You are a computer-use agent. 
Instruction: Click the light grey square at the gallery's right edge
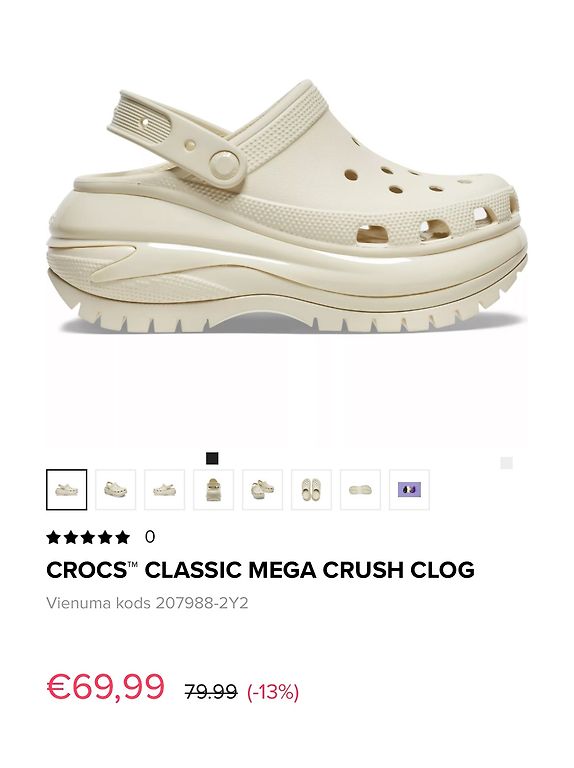pyautogui.click(x=506, y=463)
